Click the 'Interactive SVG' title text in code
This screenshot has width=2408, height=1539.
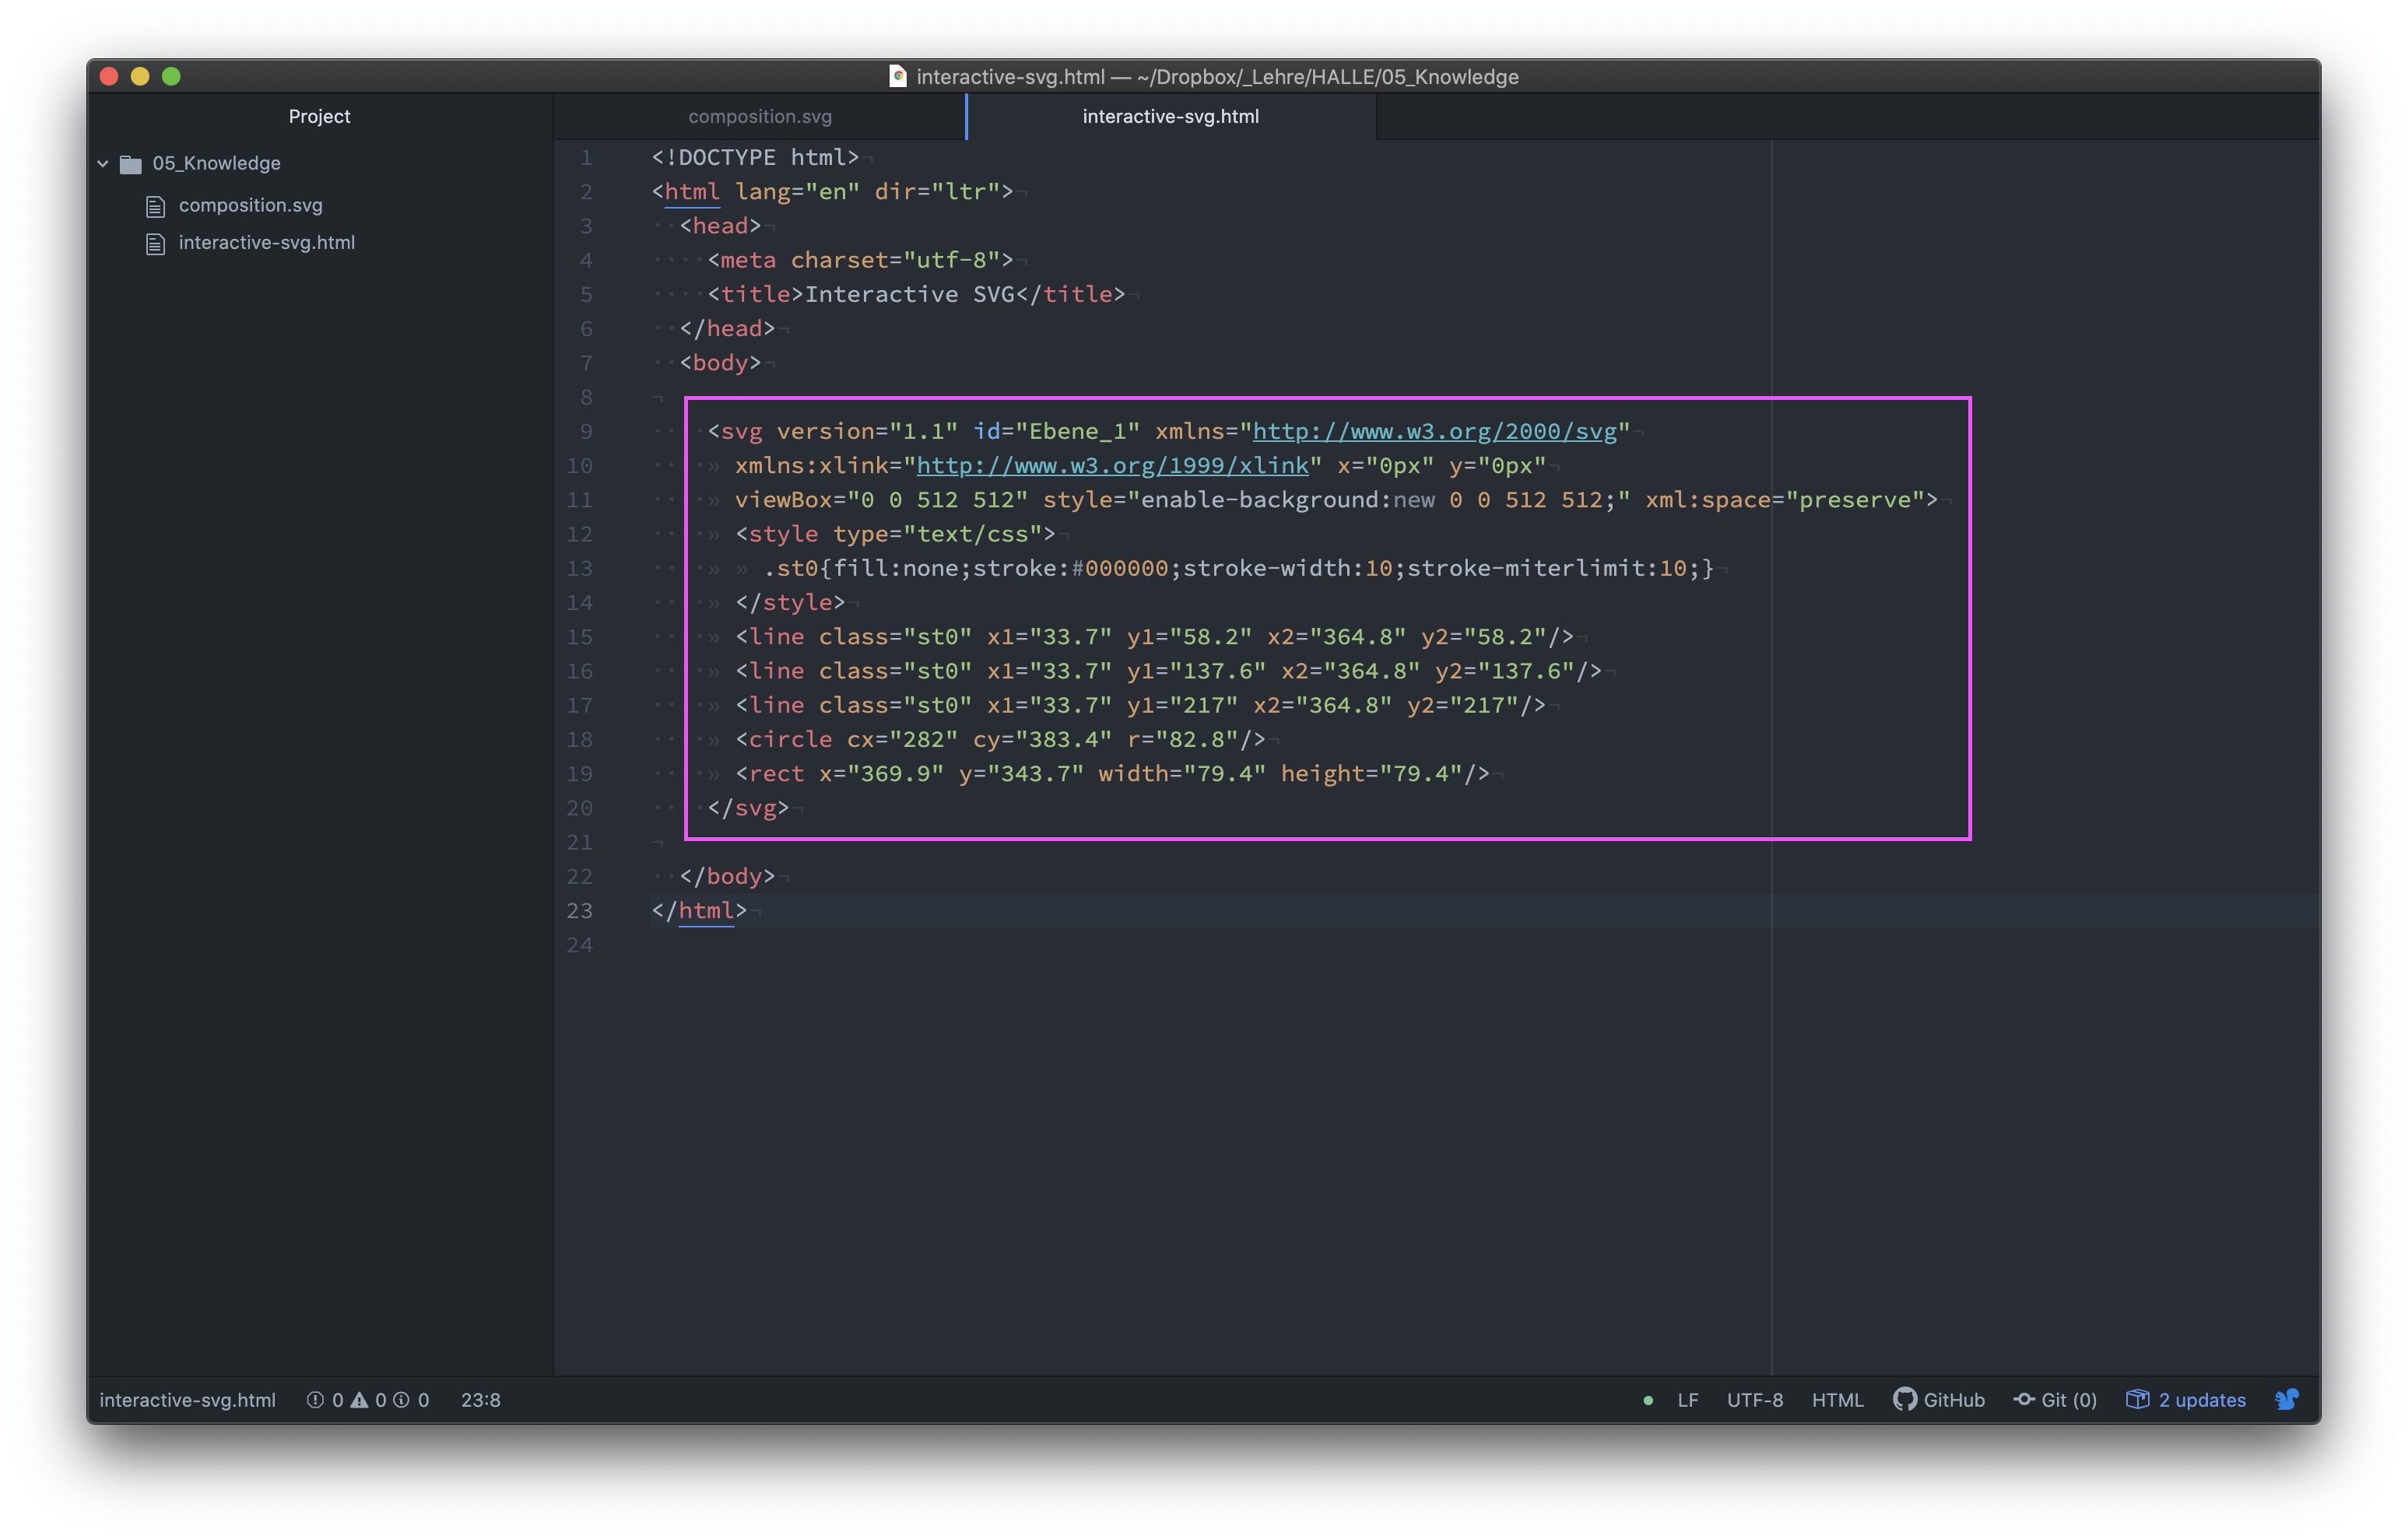(x=909, y=294)
